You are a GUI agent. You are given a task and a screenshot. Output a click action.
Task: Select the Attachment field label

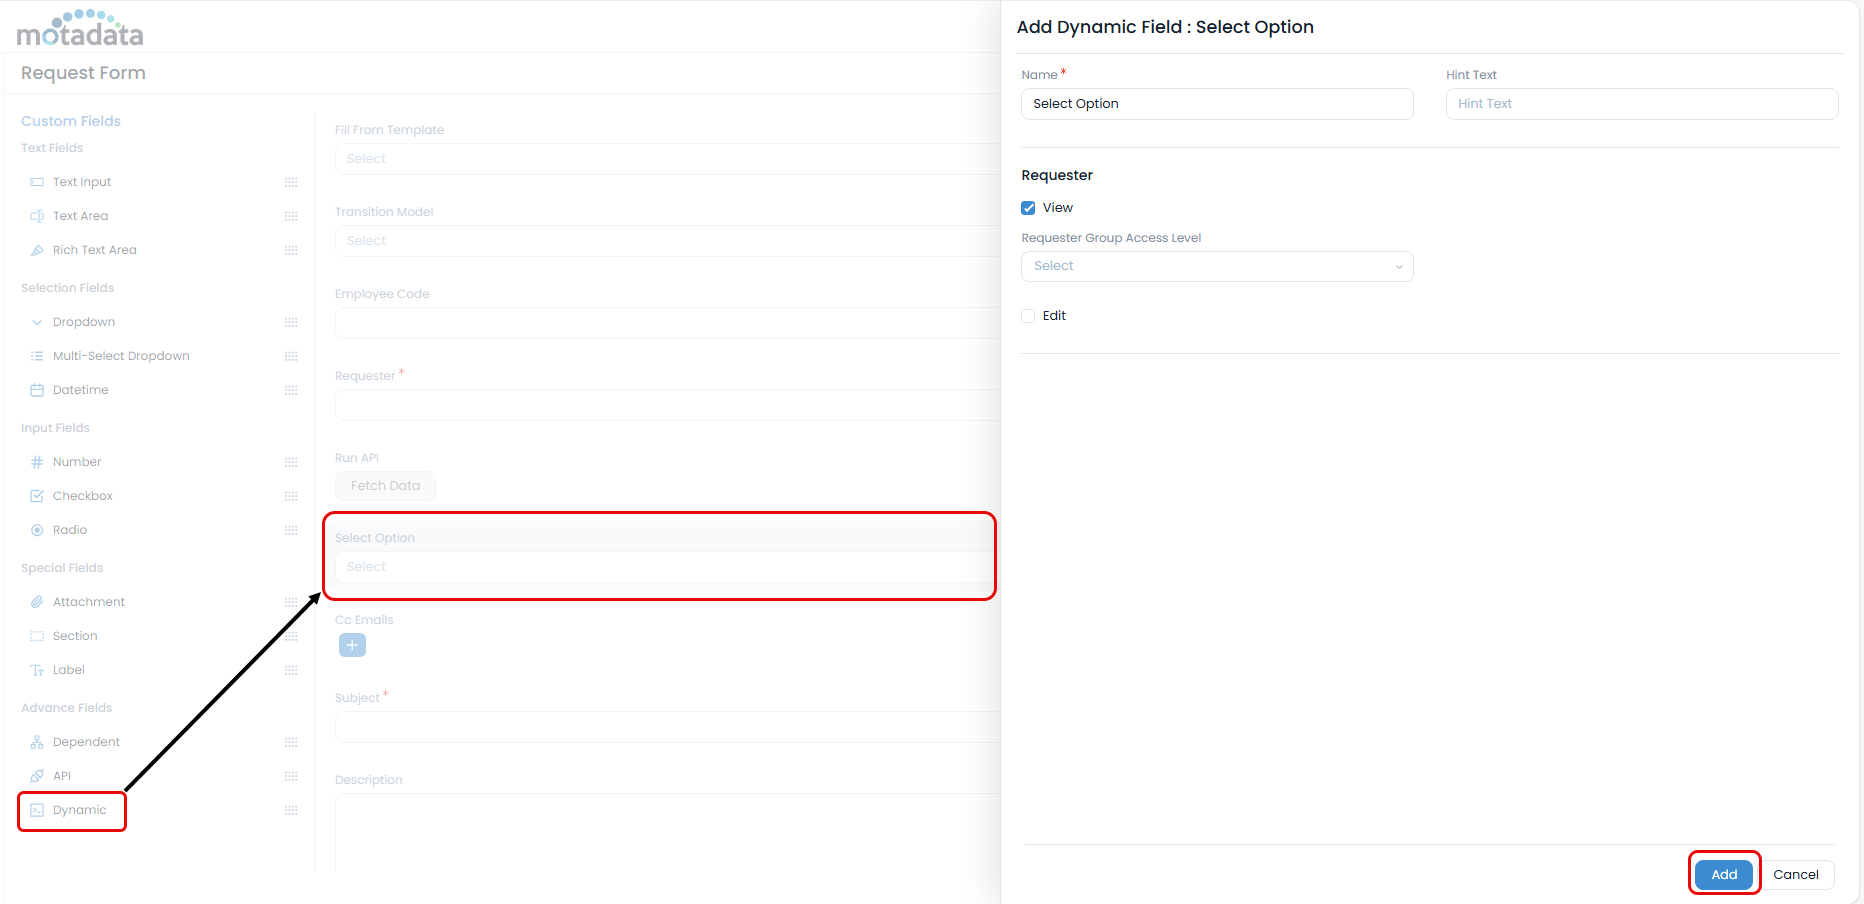point(89,602)
